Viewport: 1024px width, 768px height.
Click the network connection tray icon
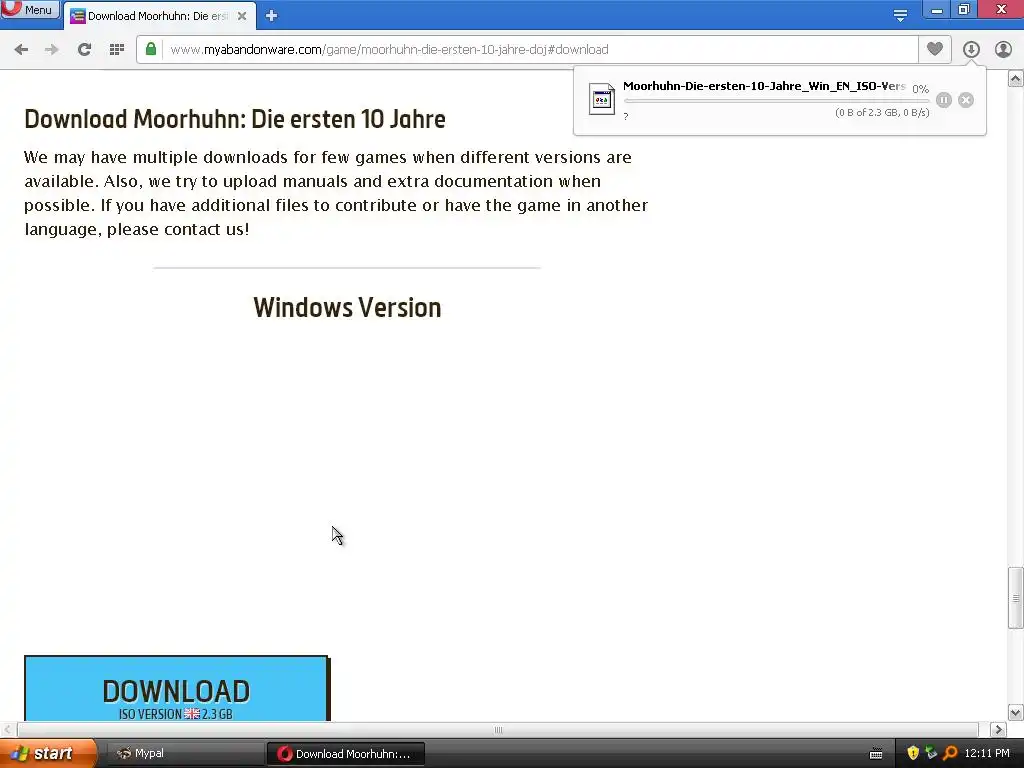pos(931,753)
